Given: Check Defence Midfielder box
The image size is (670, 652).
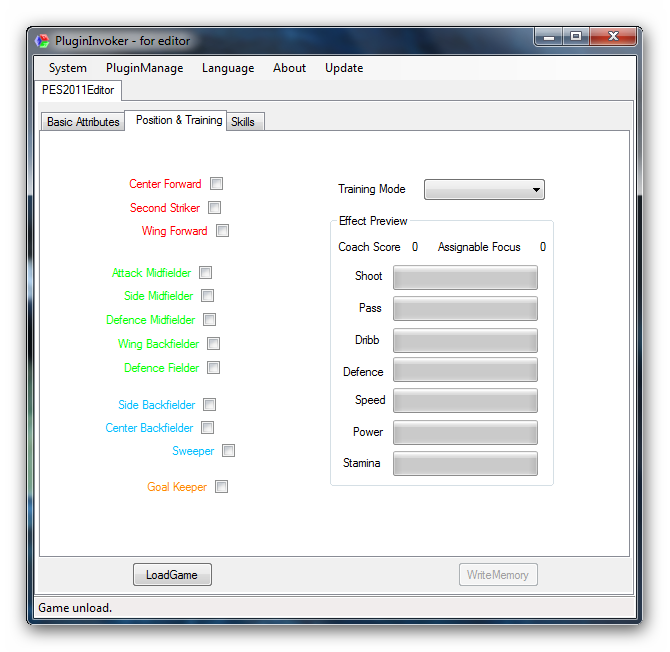Looking at the screenshot, I should pyautogui.click(x=209, y=320).
